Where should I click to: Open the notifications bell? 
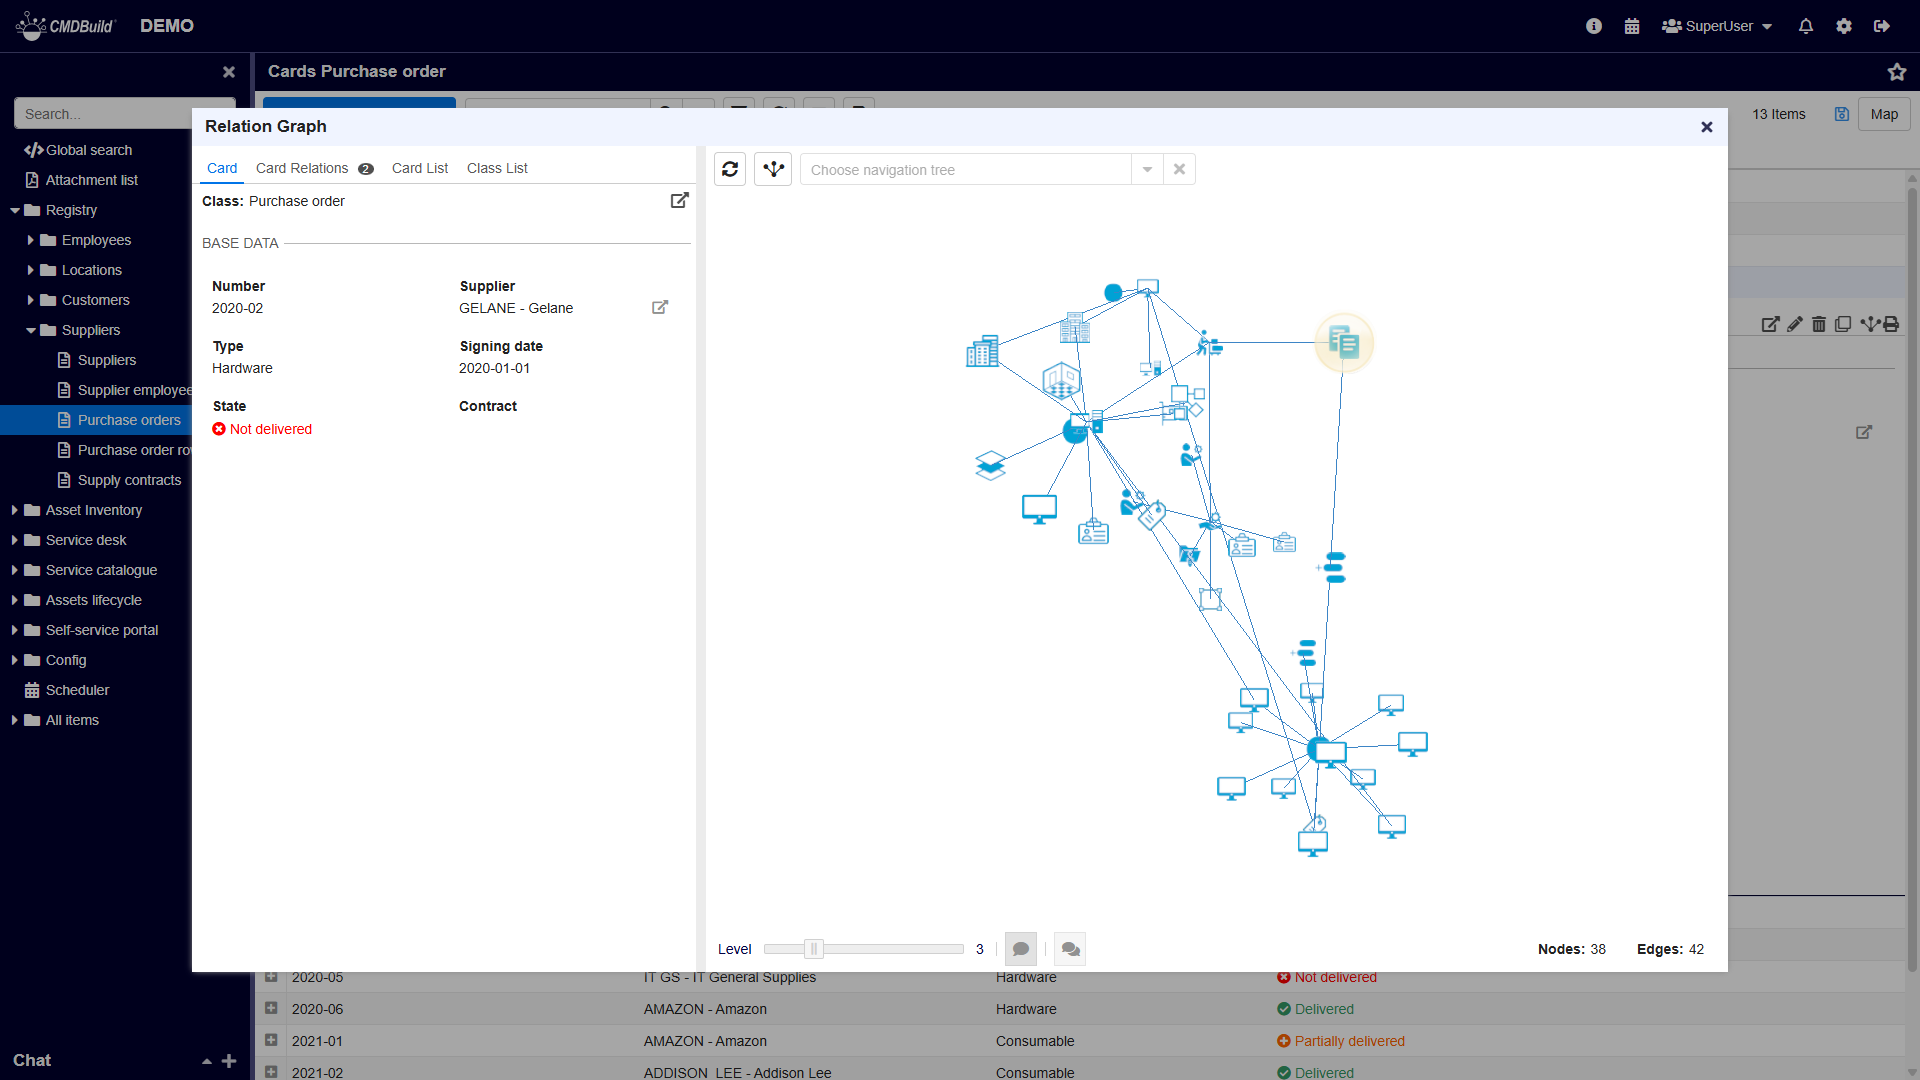(x=1805, y=26)
